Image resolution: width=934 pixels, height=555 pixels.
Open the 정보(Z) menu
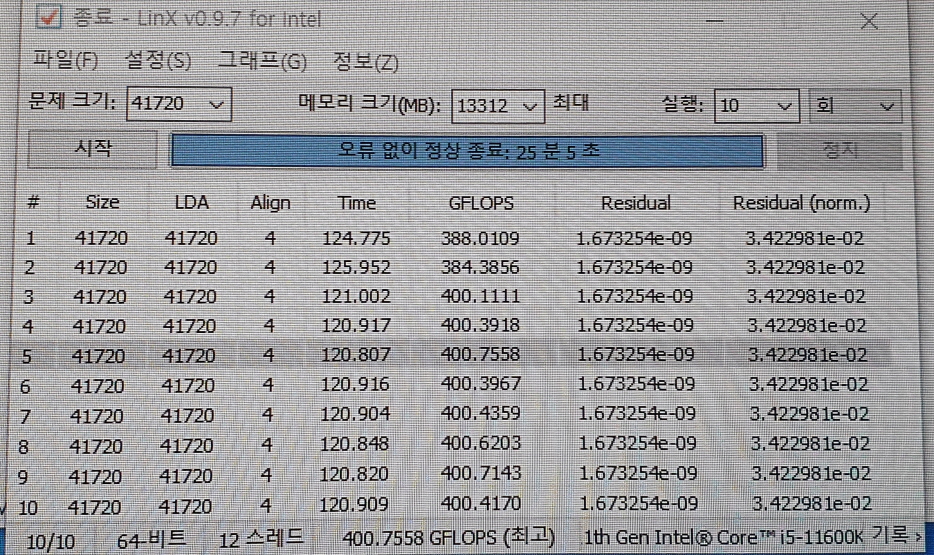coord(365,62)
